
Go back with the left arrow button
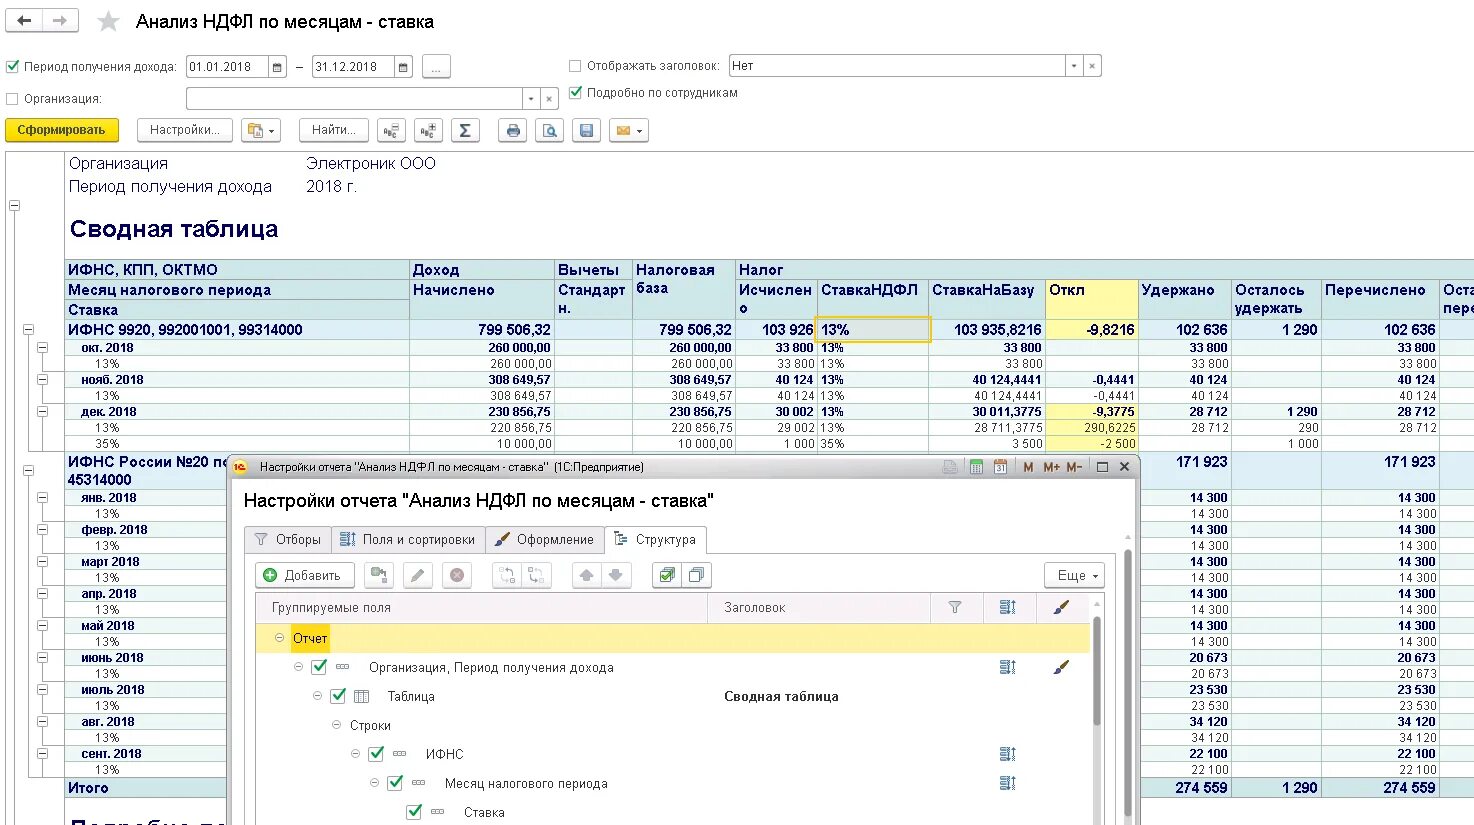coord(24,21)
